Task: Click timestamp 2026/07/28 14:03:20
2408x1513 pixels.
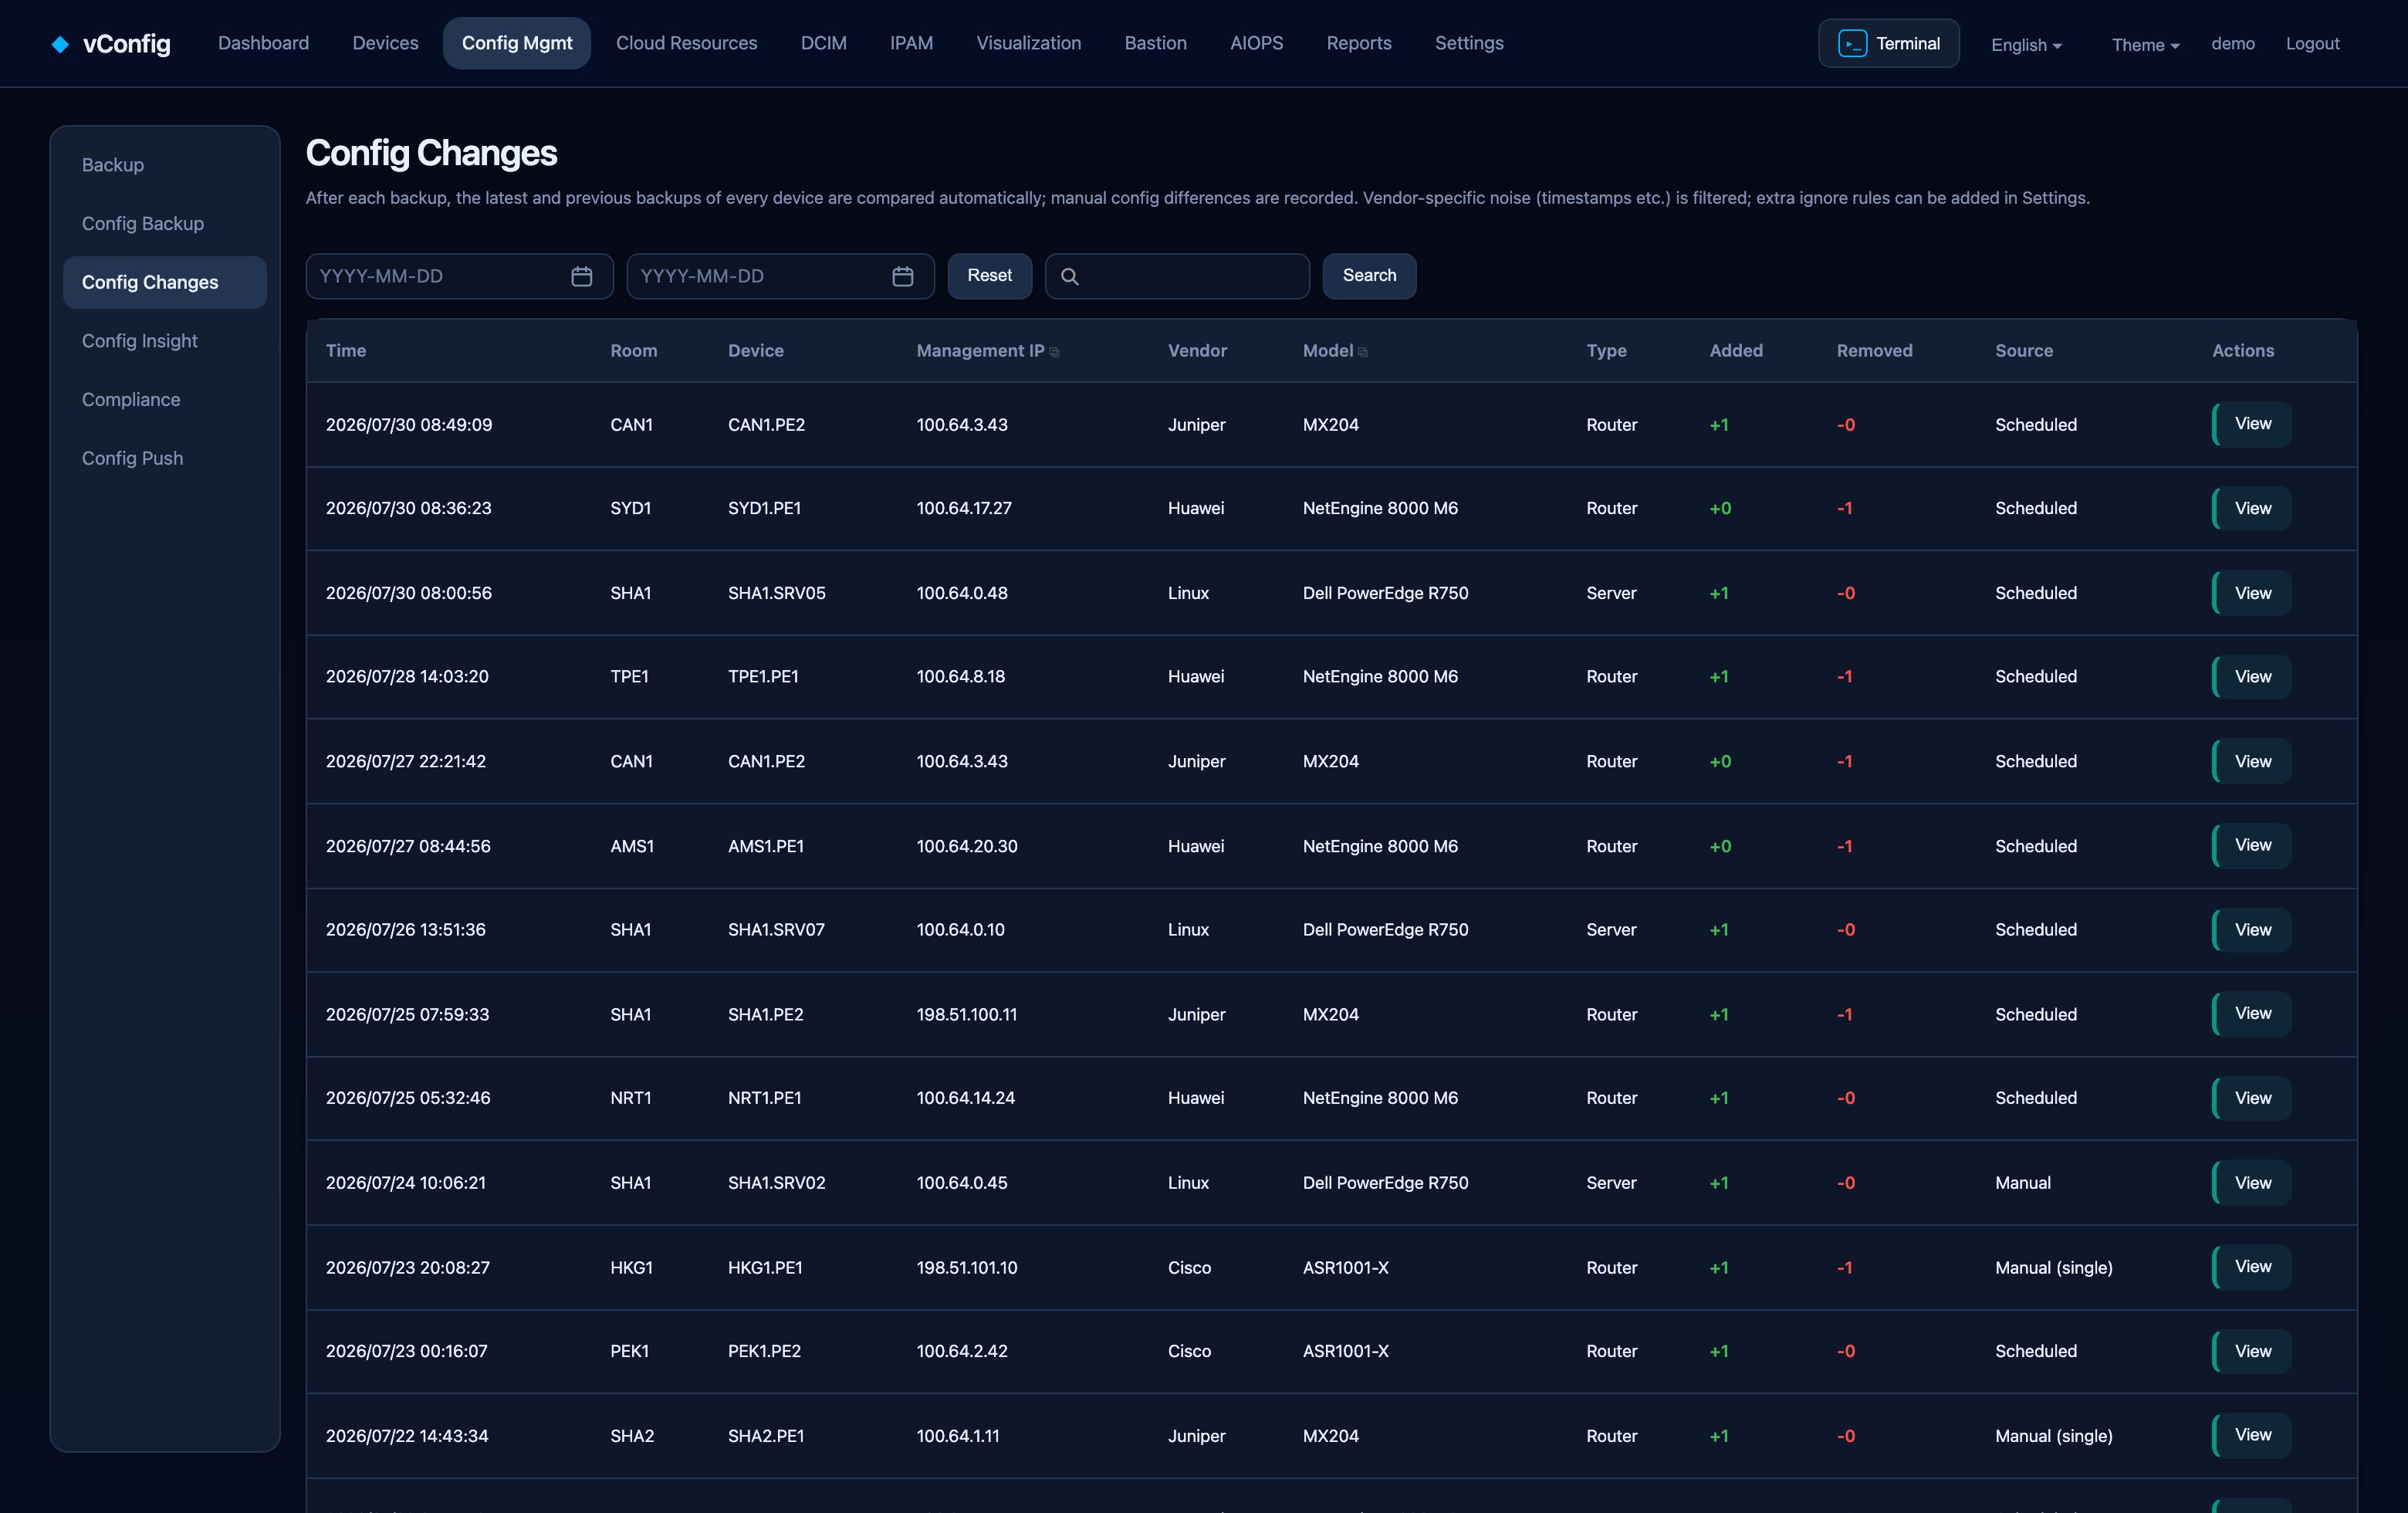Action: tap(407, 677)
